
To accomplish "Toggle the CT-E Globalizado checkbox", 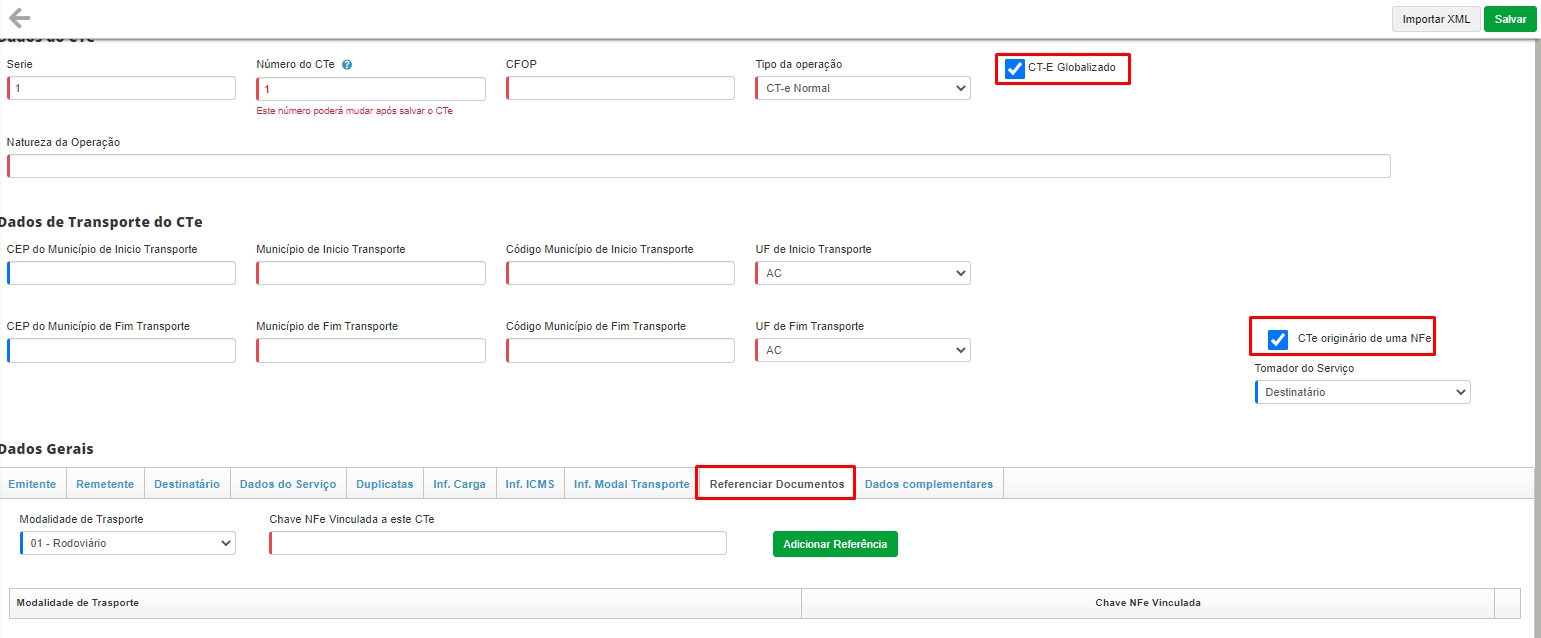I will coord(1015,68).
